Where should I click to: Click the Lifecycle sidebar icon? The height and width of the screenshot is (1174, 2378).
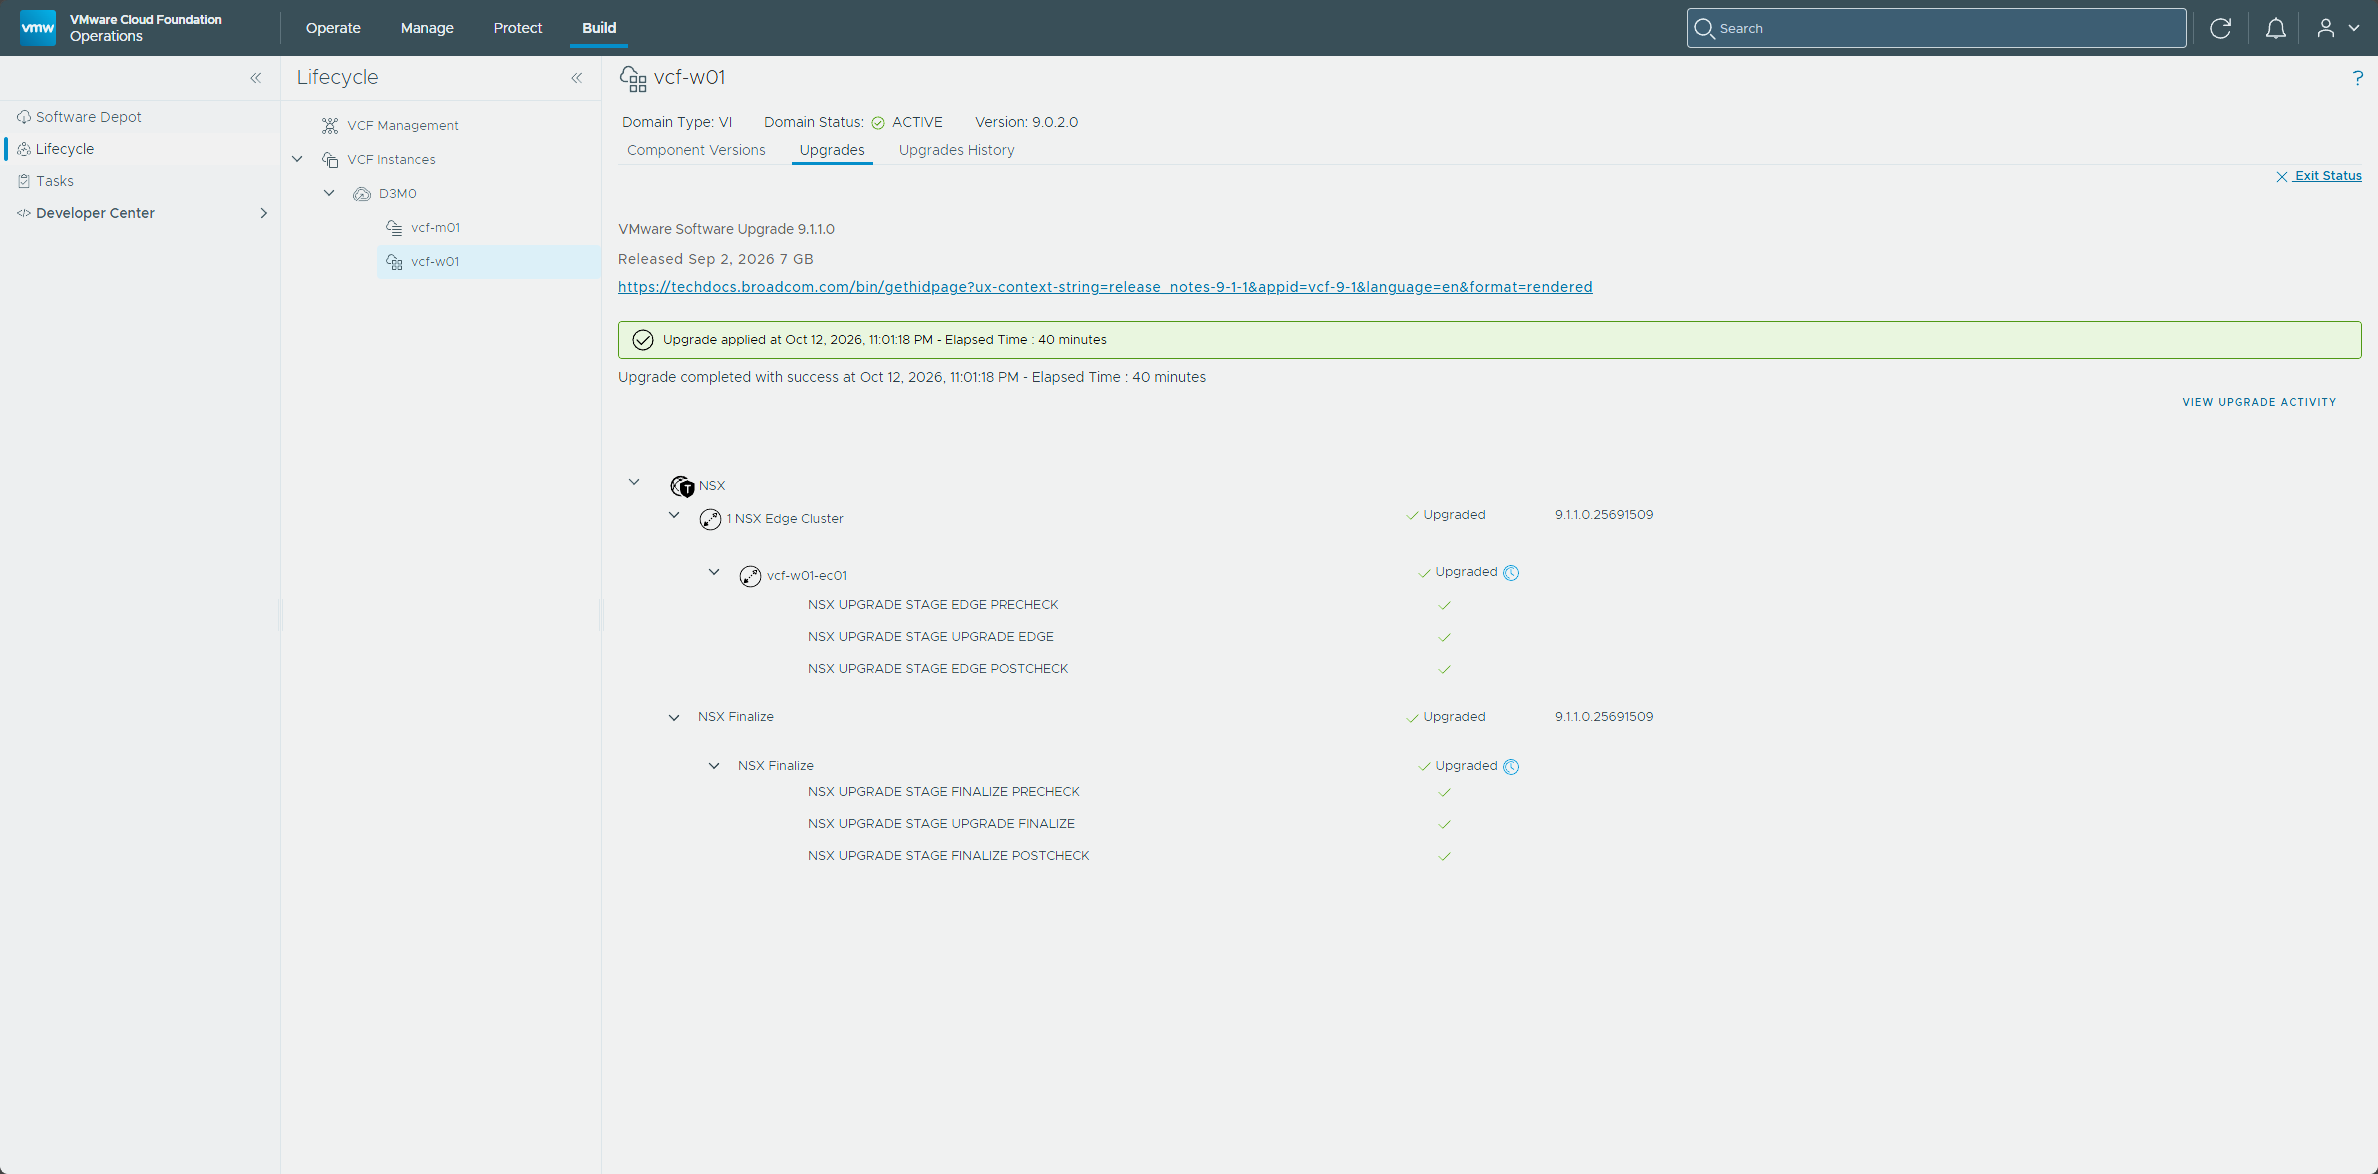[24, 149]
